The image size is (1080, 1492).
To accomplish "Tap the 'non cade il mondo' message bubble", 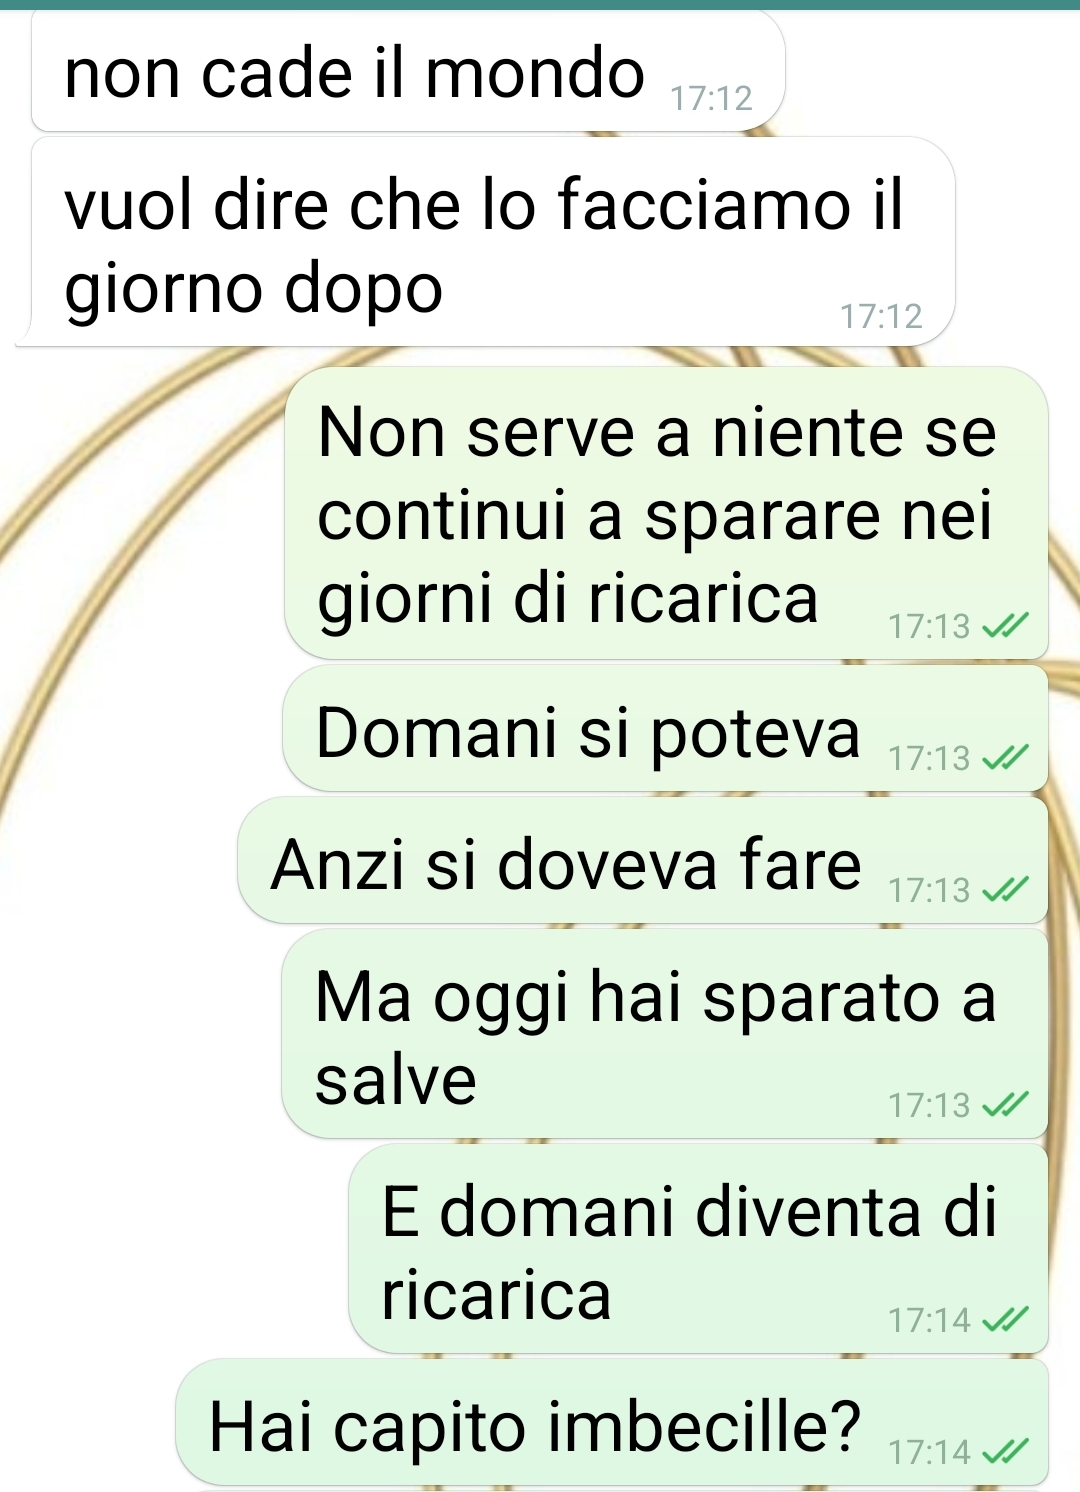I will [408, 72].
